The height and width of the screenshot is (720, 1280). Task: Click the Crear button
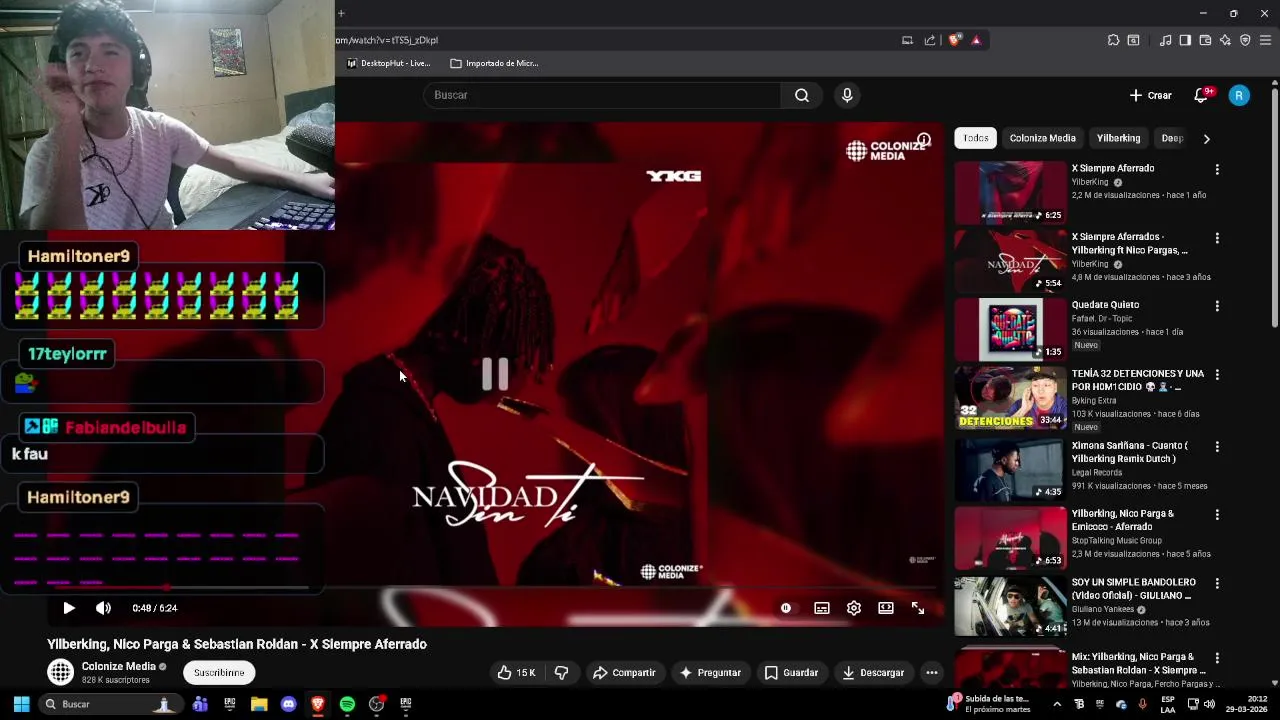coord(1151,95)
